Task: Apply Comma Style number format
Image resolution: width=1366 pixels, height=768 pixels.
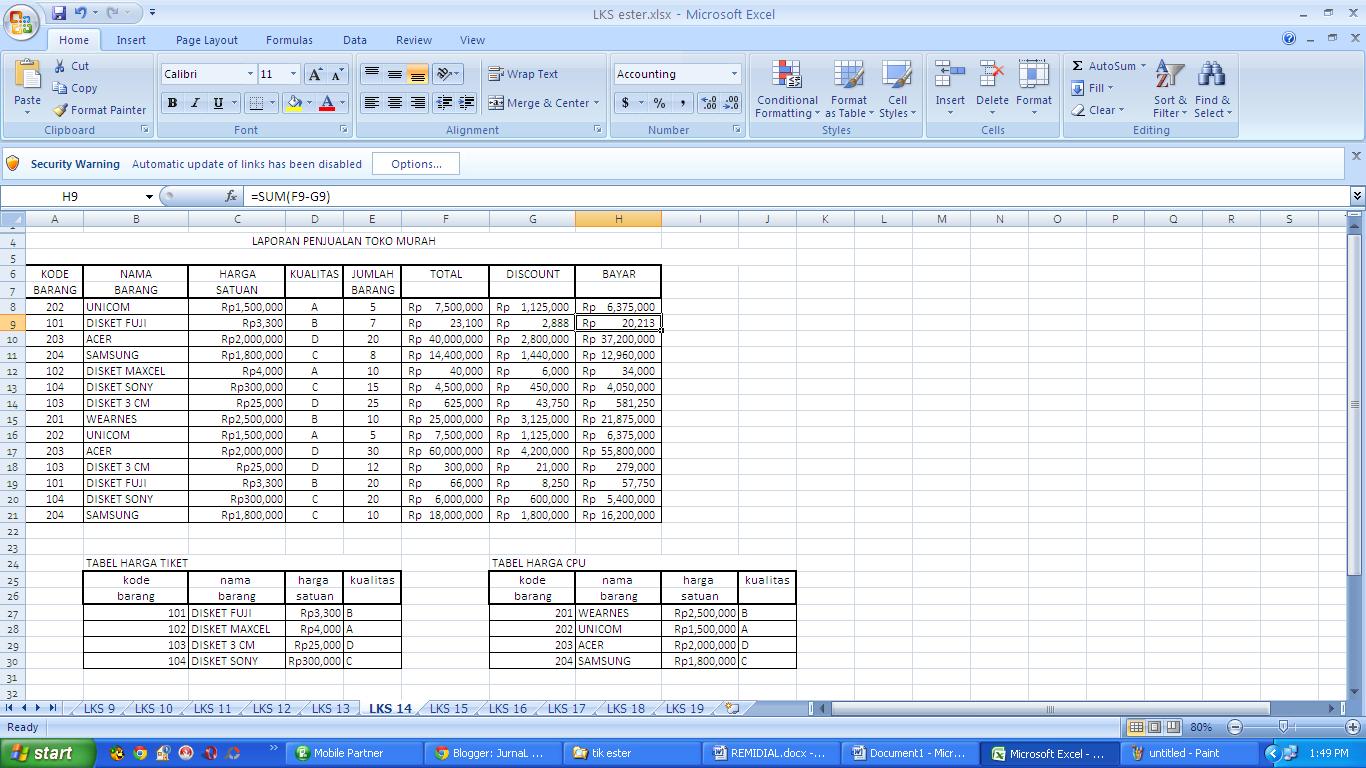Action: (x=683, y=103)
